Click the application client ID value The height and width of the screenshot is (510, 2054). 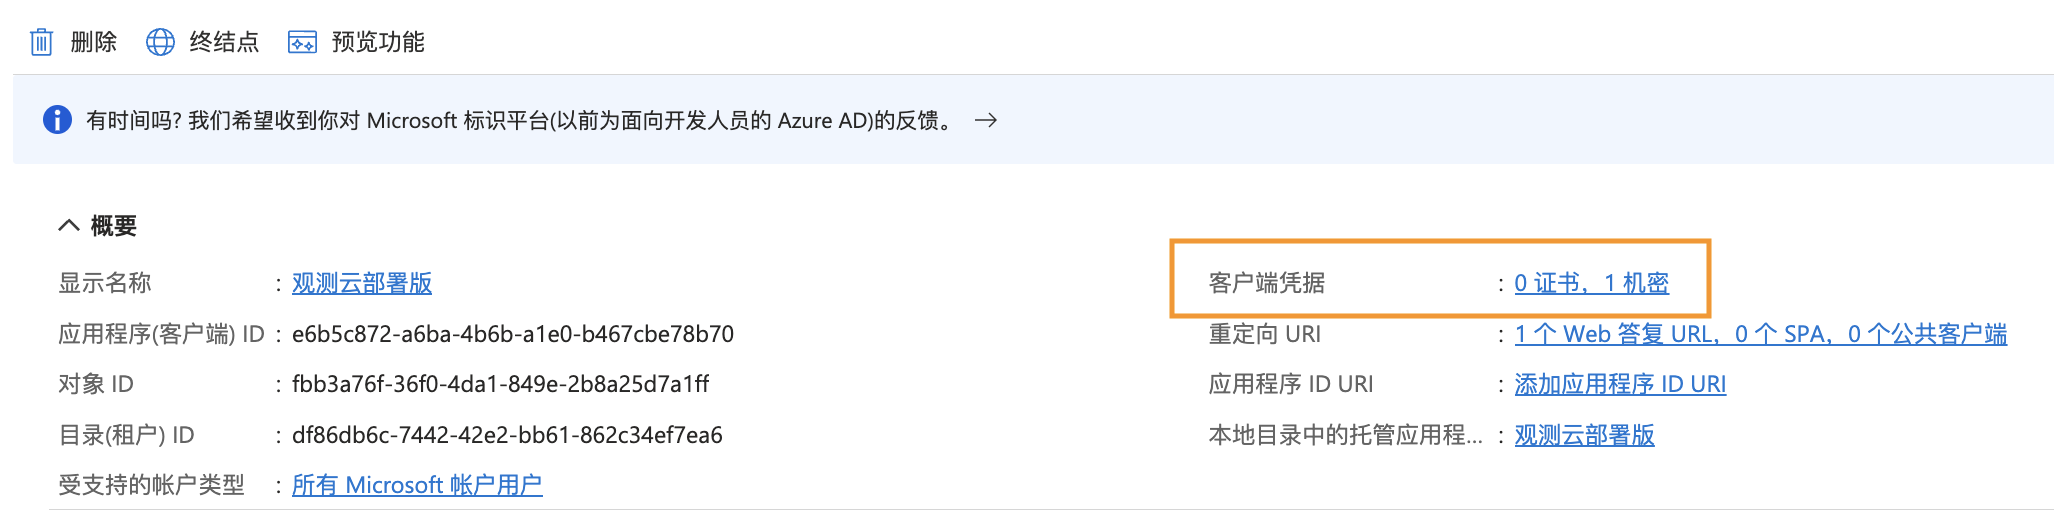point(513,334)
